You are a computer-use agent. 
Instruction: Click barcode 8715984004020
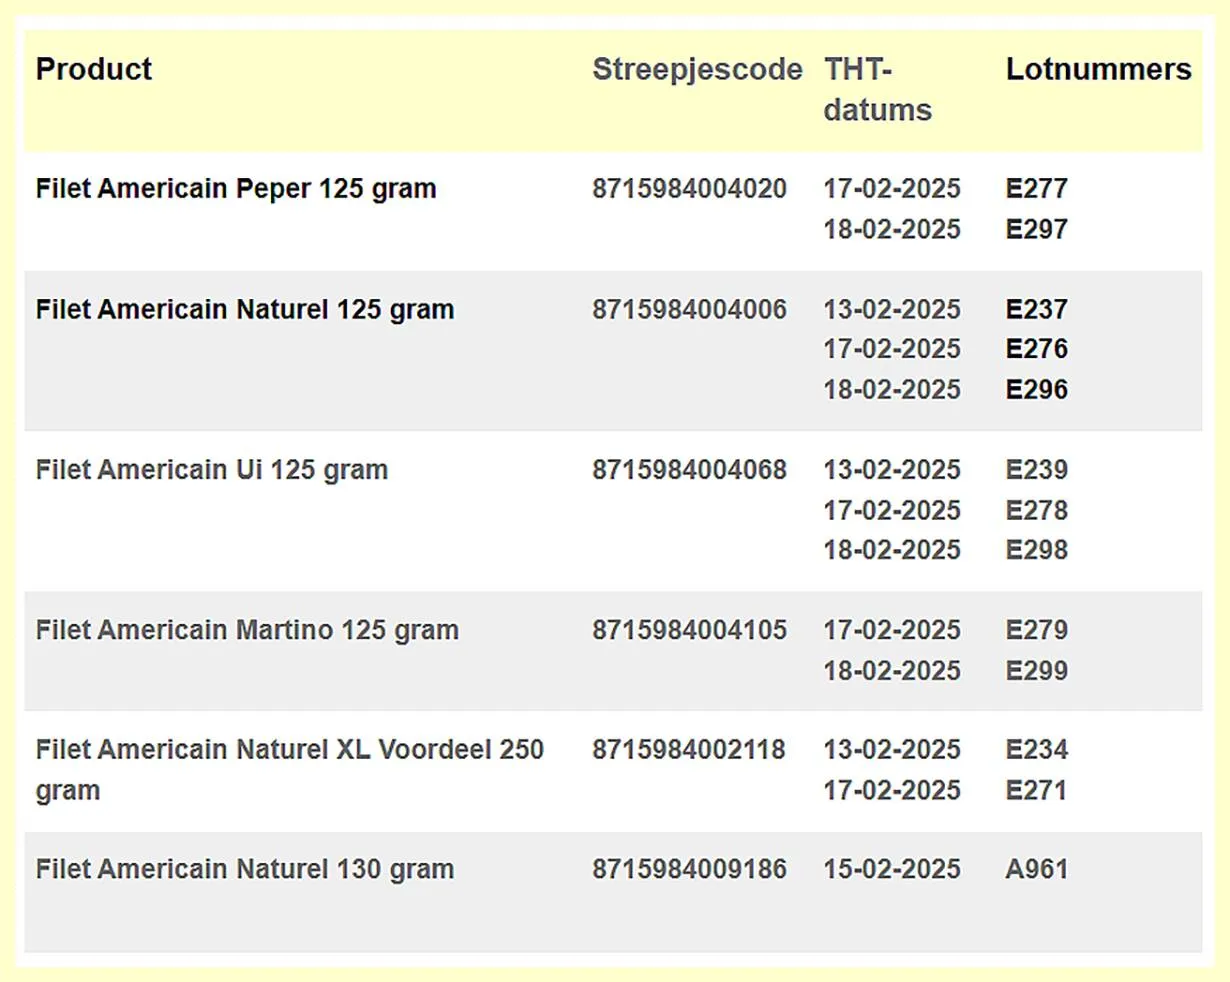point(689,189)
